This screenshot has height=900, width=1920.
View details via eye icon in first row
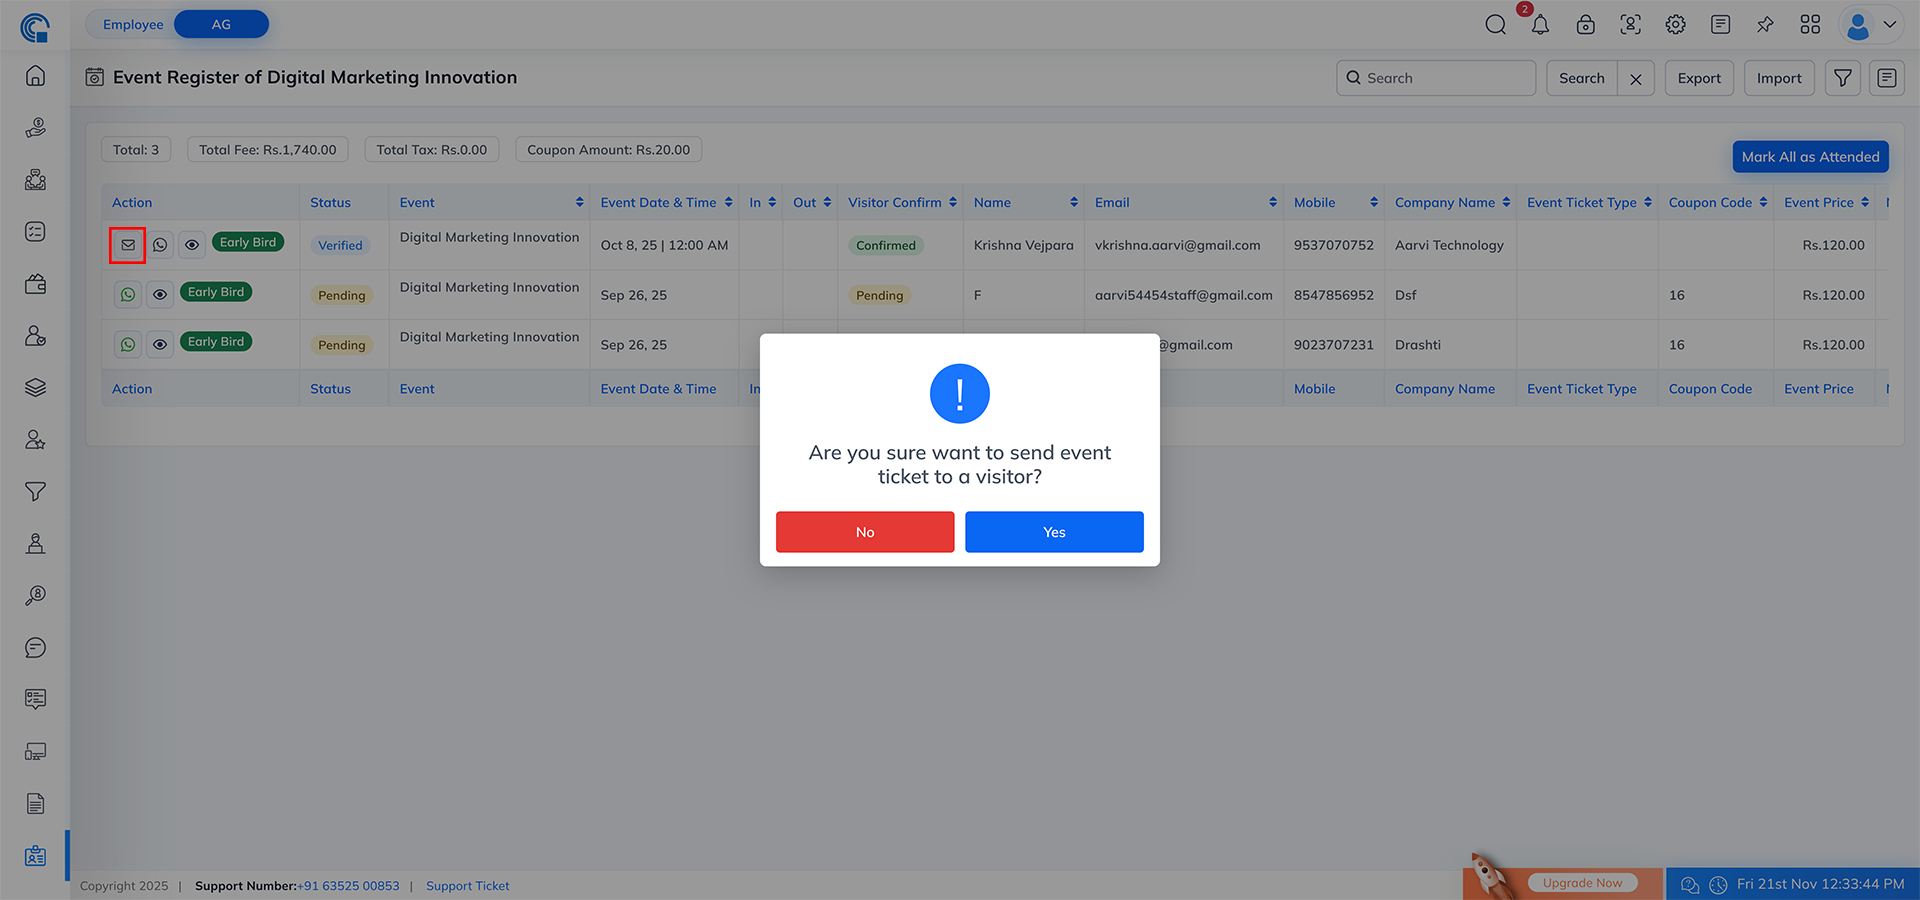point(192,245)
